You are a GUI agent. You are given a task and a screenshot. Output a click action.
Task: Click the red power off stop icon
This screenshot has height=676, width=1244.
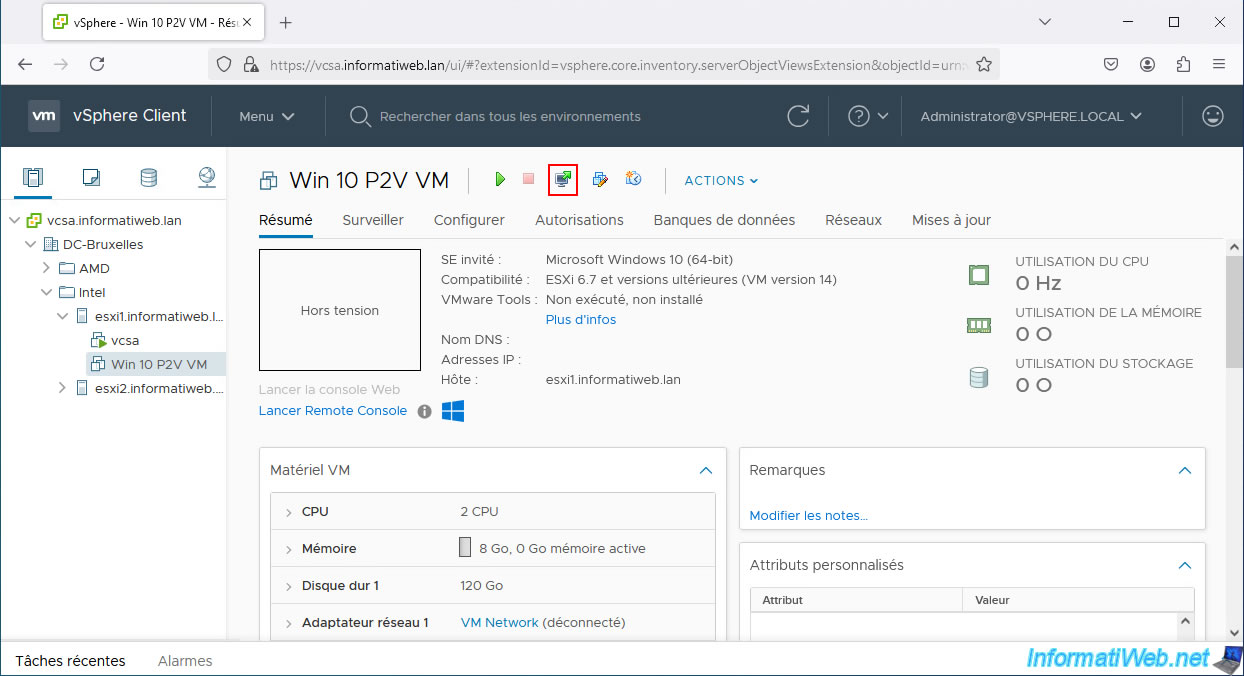[529, 179]
